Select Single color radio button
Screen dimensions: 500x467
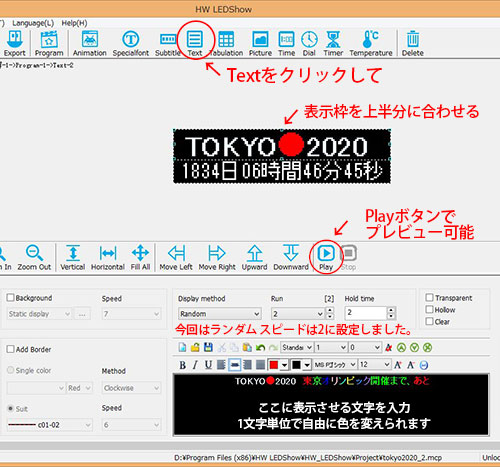(x=11, y=370)
